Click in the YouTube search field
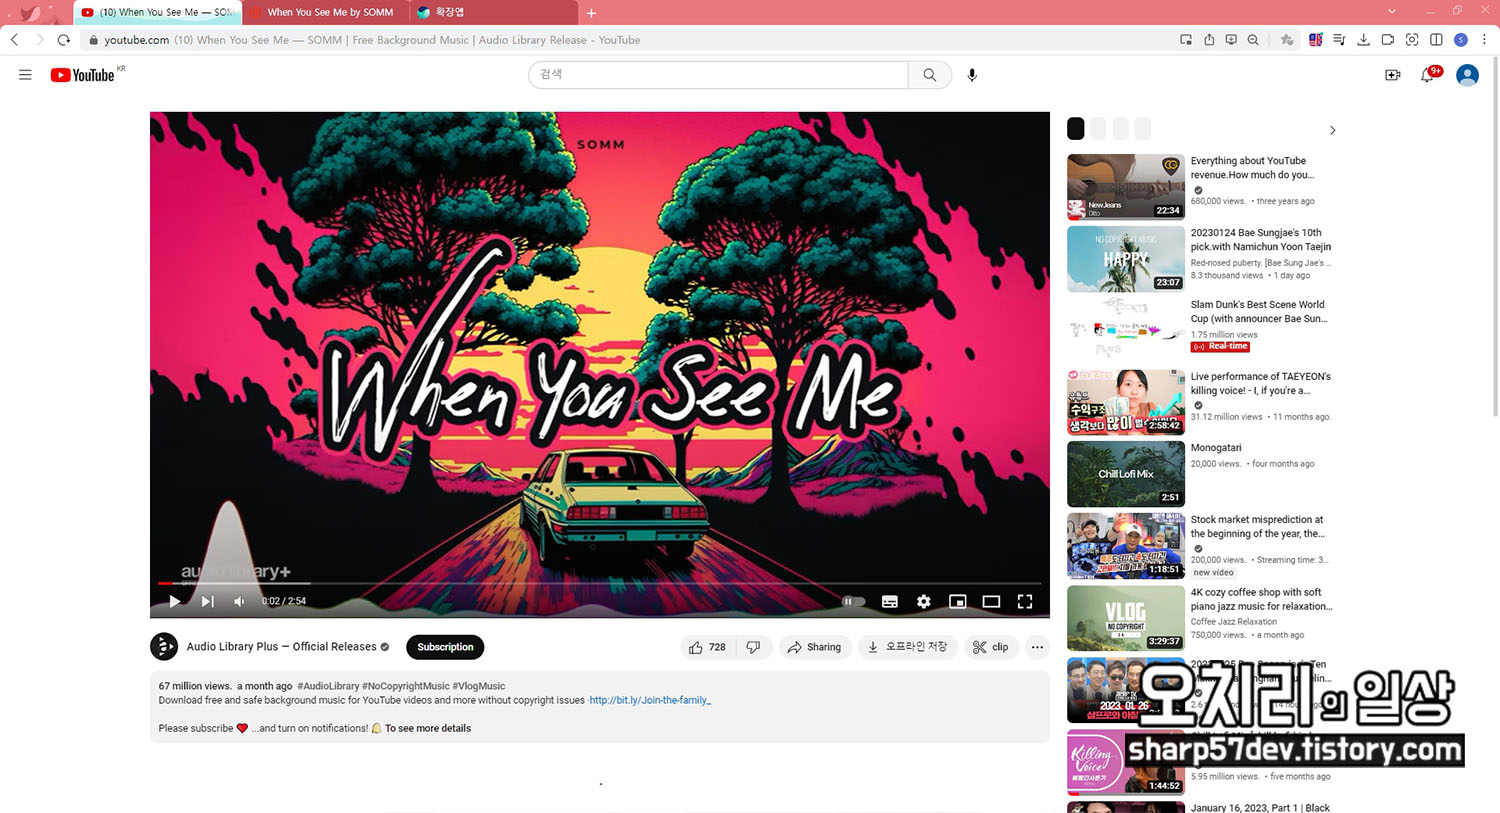 tap(718, 75)
